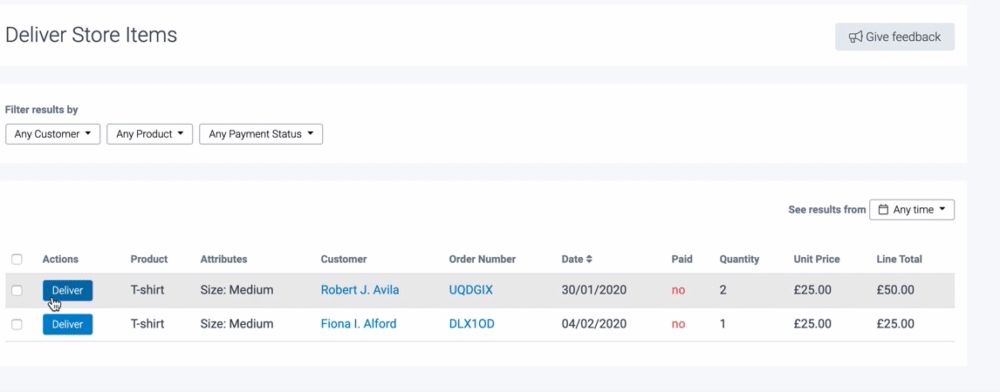This screenshot has height=392, width=1000.
Task: Click the Order Number column header
Action: [482, 259]
